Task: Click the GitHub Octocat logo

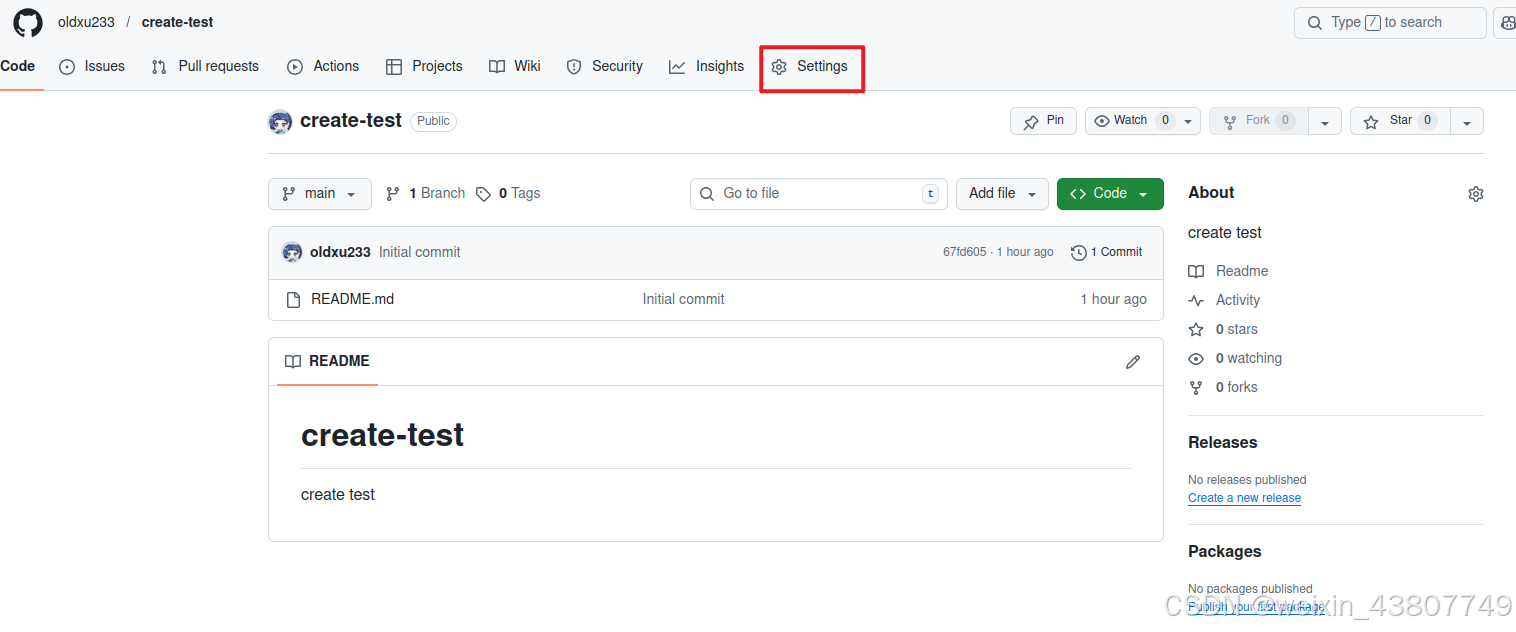Action: [28, 22]
